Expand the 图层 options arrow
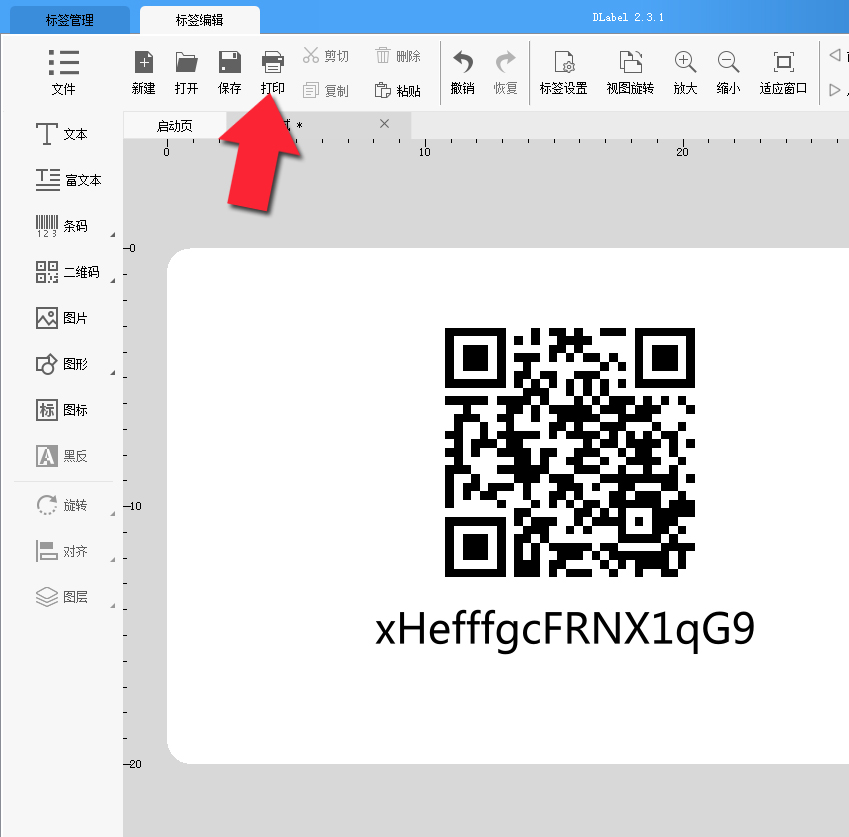The width and height of the screenshot is (849, 837). point(113,605)
